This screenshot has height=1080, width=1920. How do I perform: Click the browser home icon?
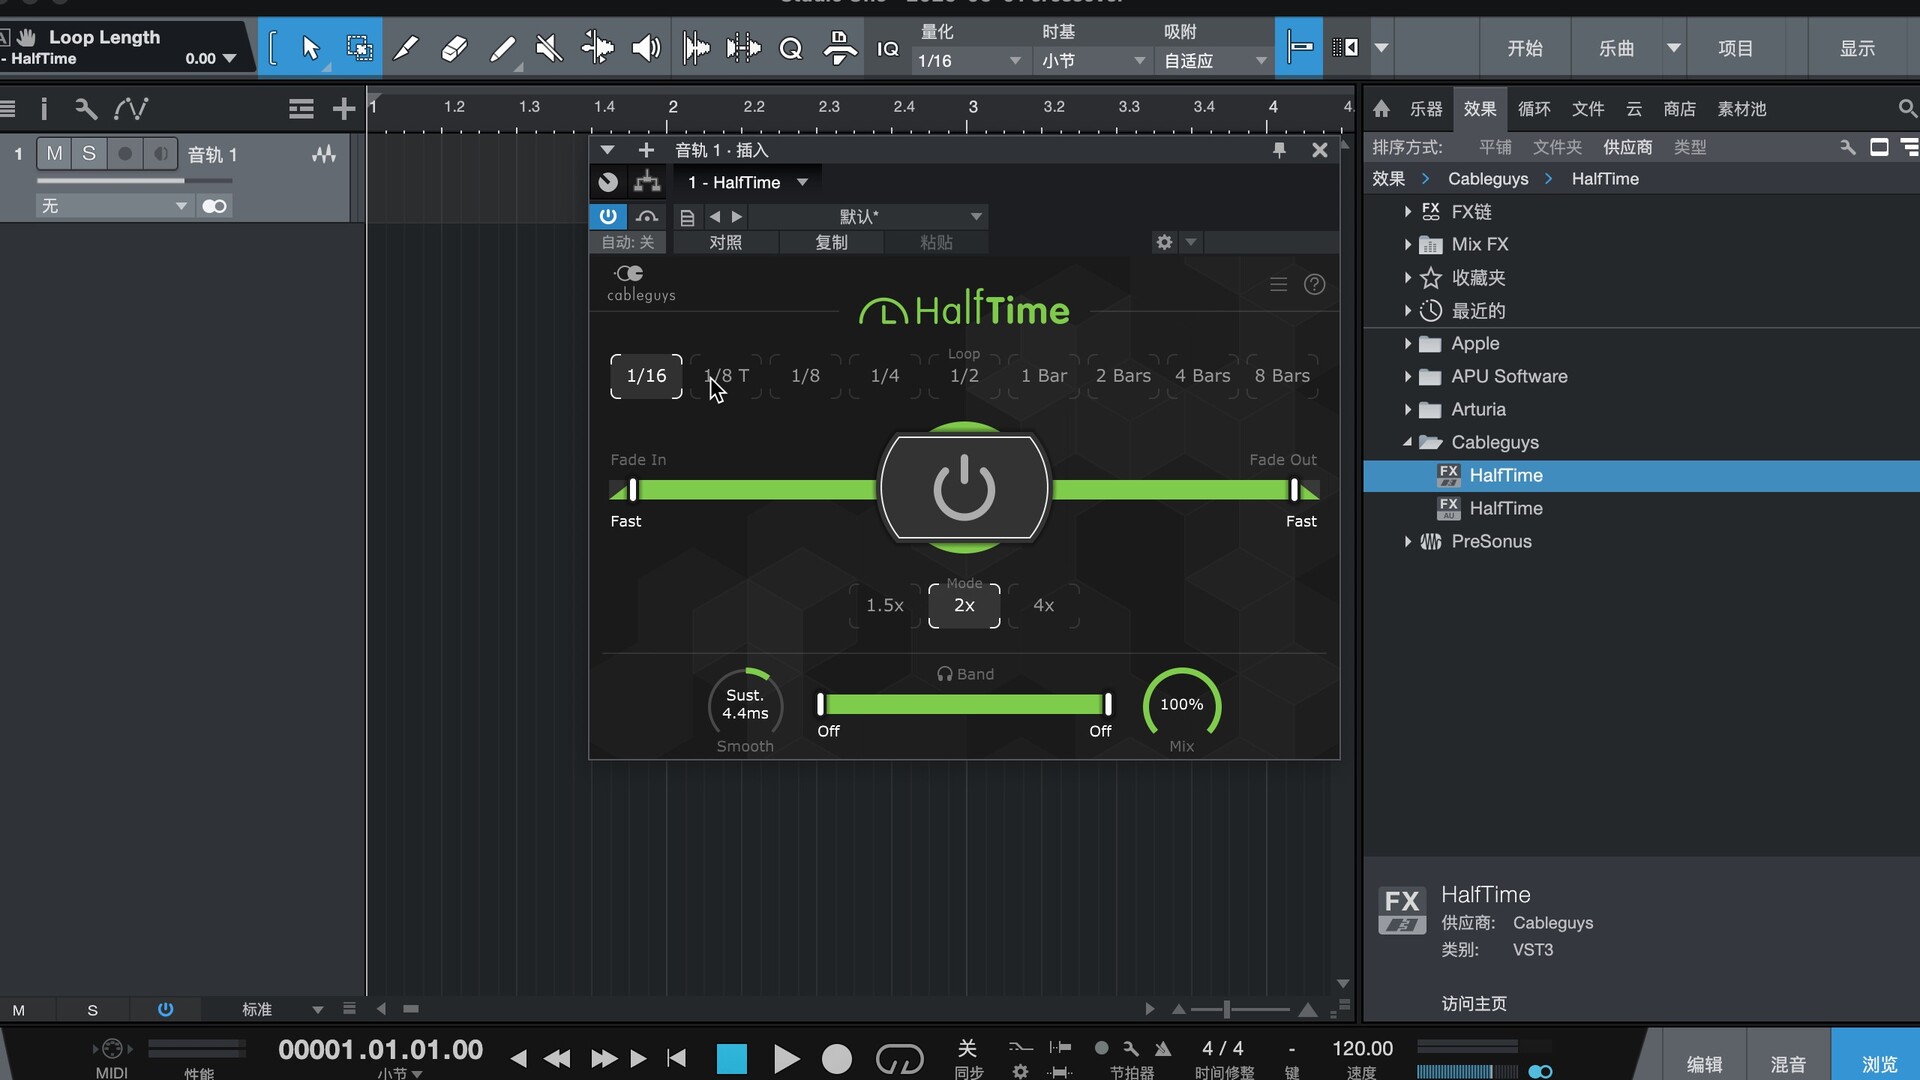(1381, 108)
